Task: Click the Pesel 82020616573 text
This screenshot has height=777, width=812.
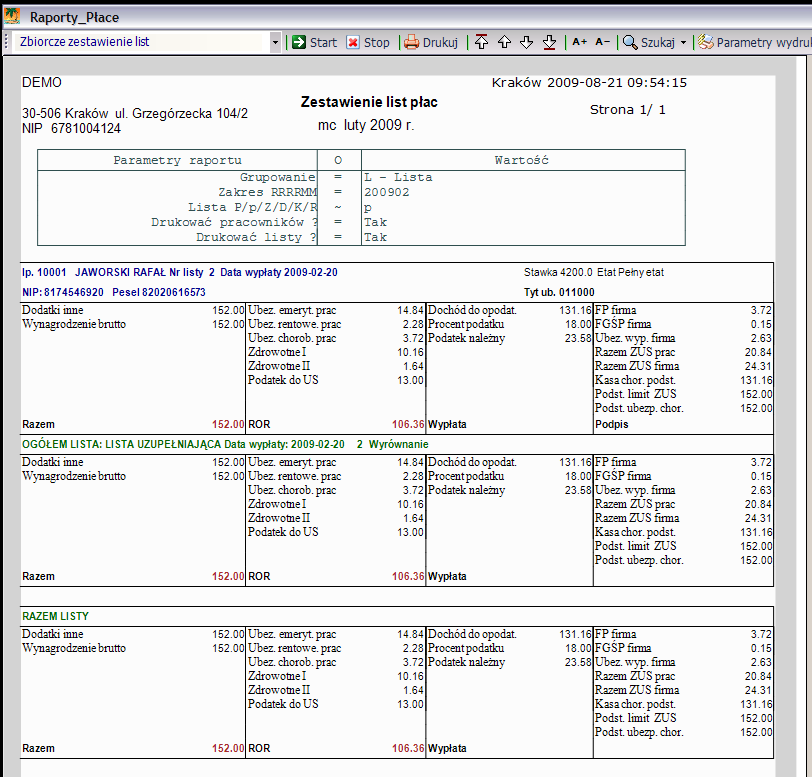Action: 159,292
